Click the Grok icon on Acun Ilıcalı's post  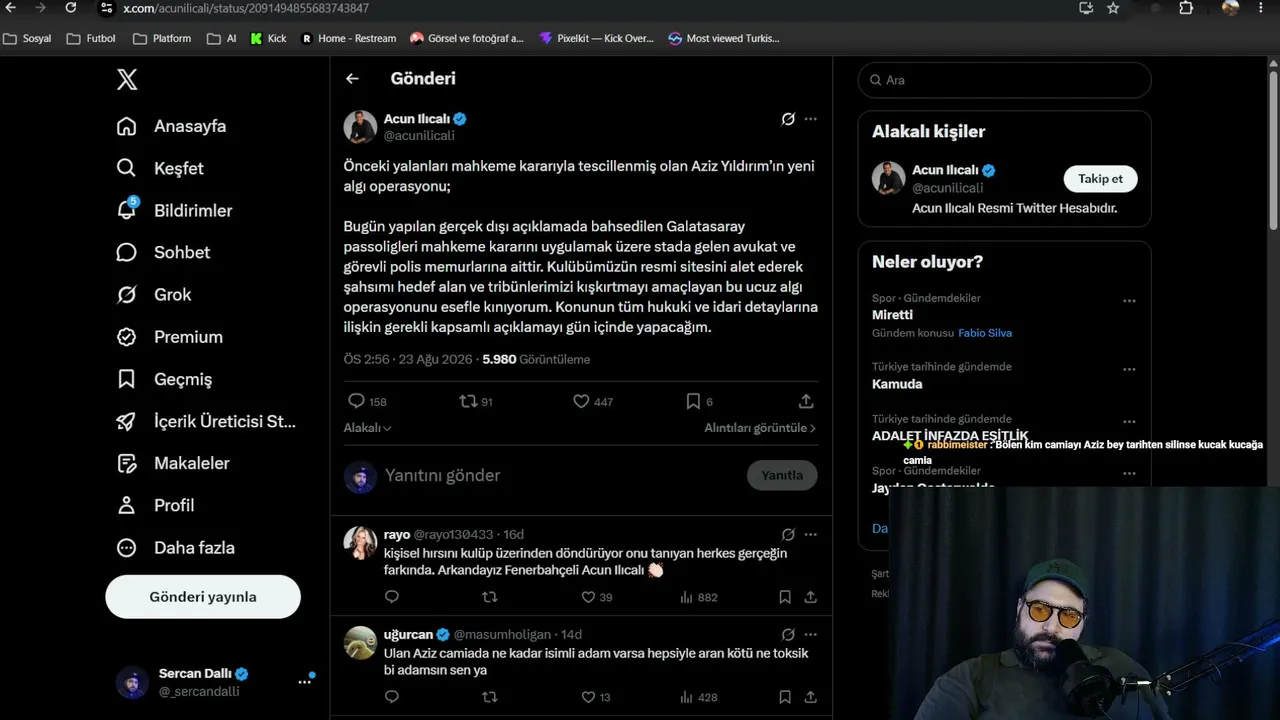[788, 119]
